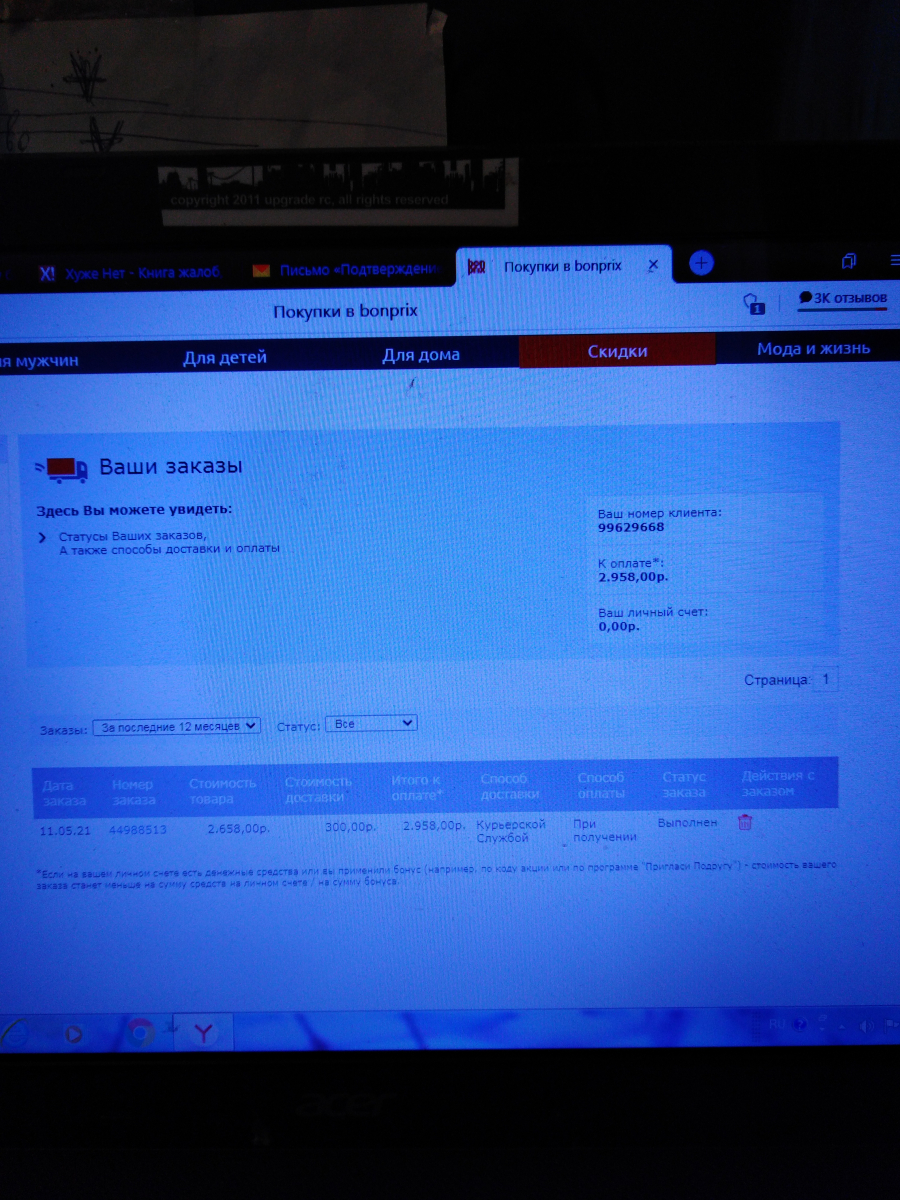The height and width of the screenshot is (1200, 900).
Task: Go to page 1 of orders
Action: point(825,680)
